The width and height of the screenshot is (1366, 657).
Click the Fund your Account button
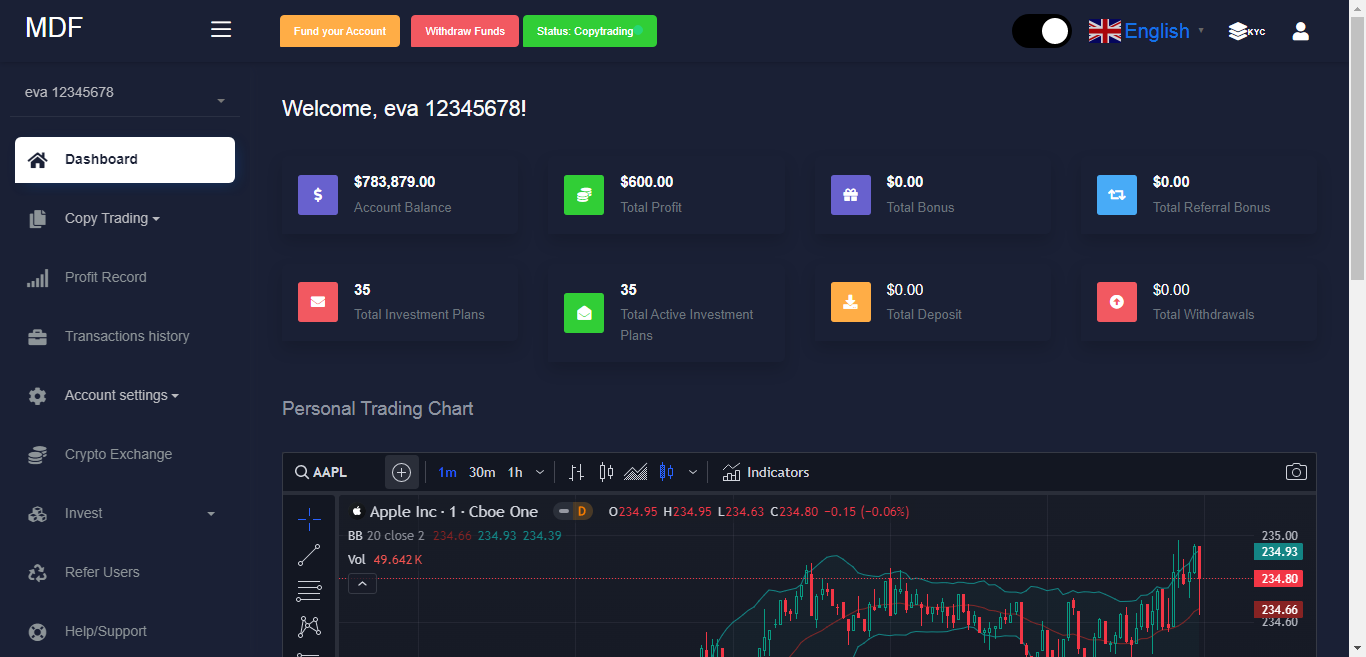[x=340, y=31]
